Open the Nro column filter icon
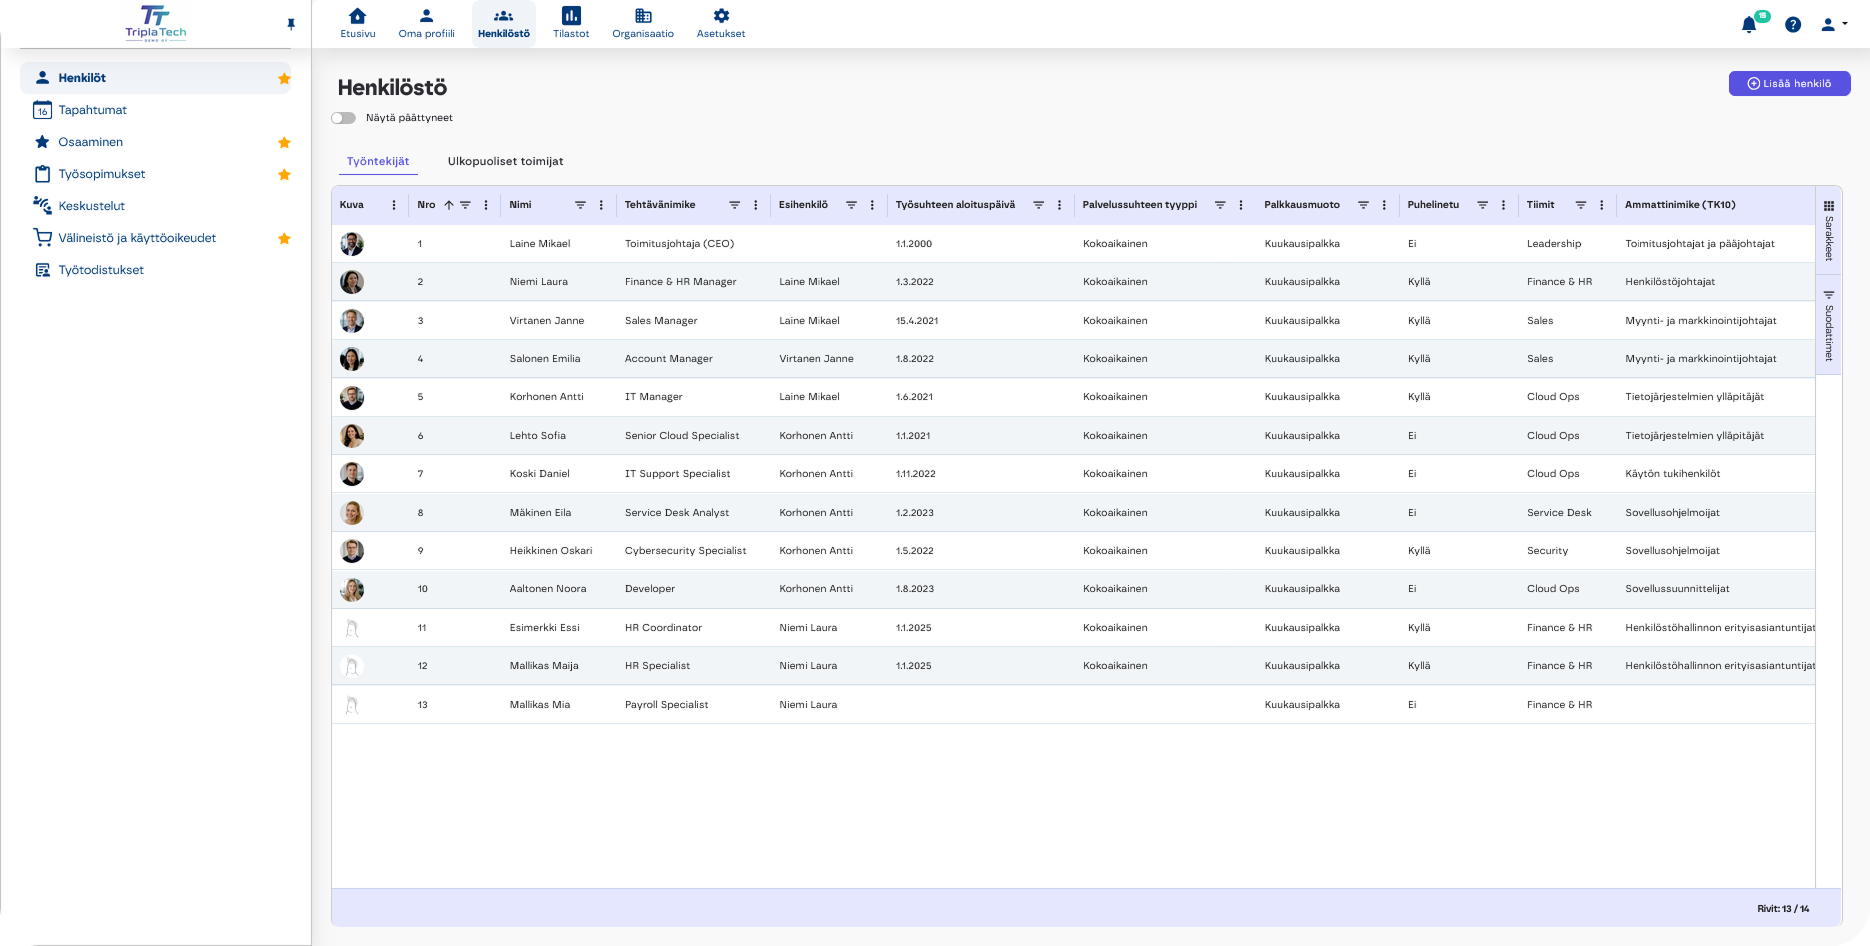1870x946 pixels. [465, 205]
